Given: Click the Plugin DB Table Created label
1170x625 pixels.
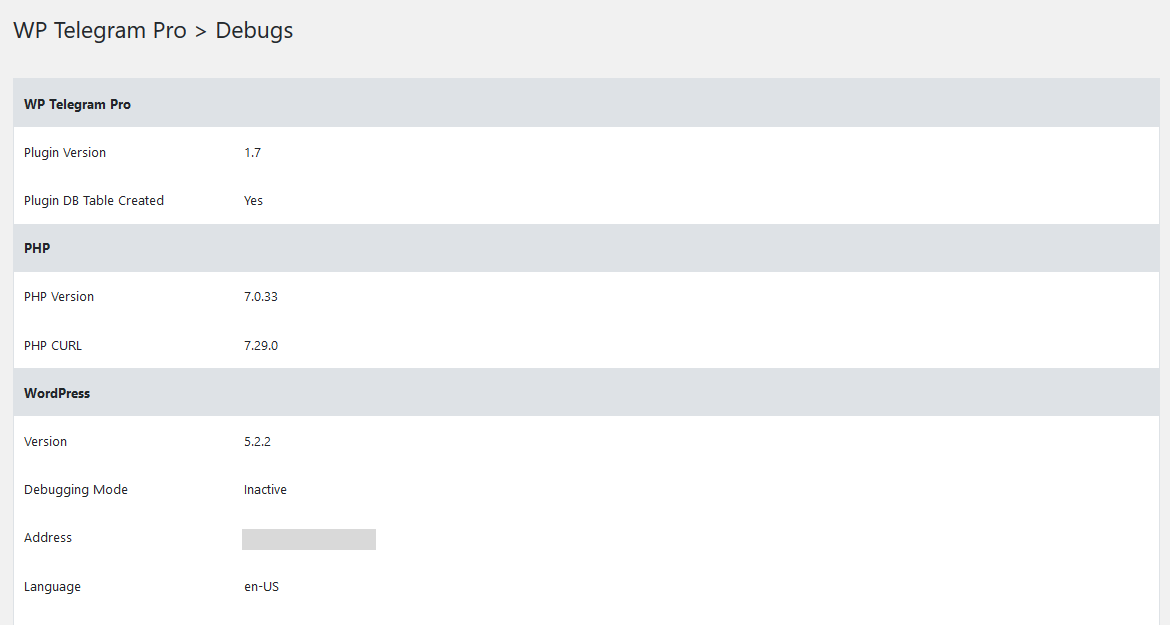Looking at the screenshot, I should [94, 201].
